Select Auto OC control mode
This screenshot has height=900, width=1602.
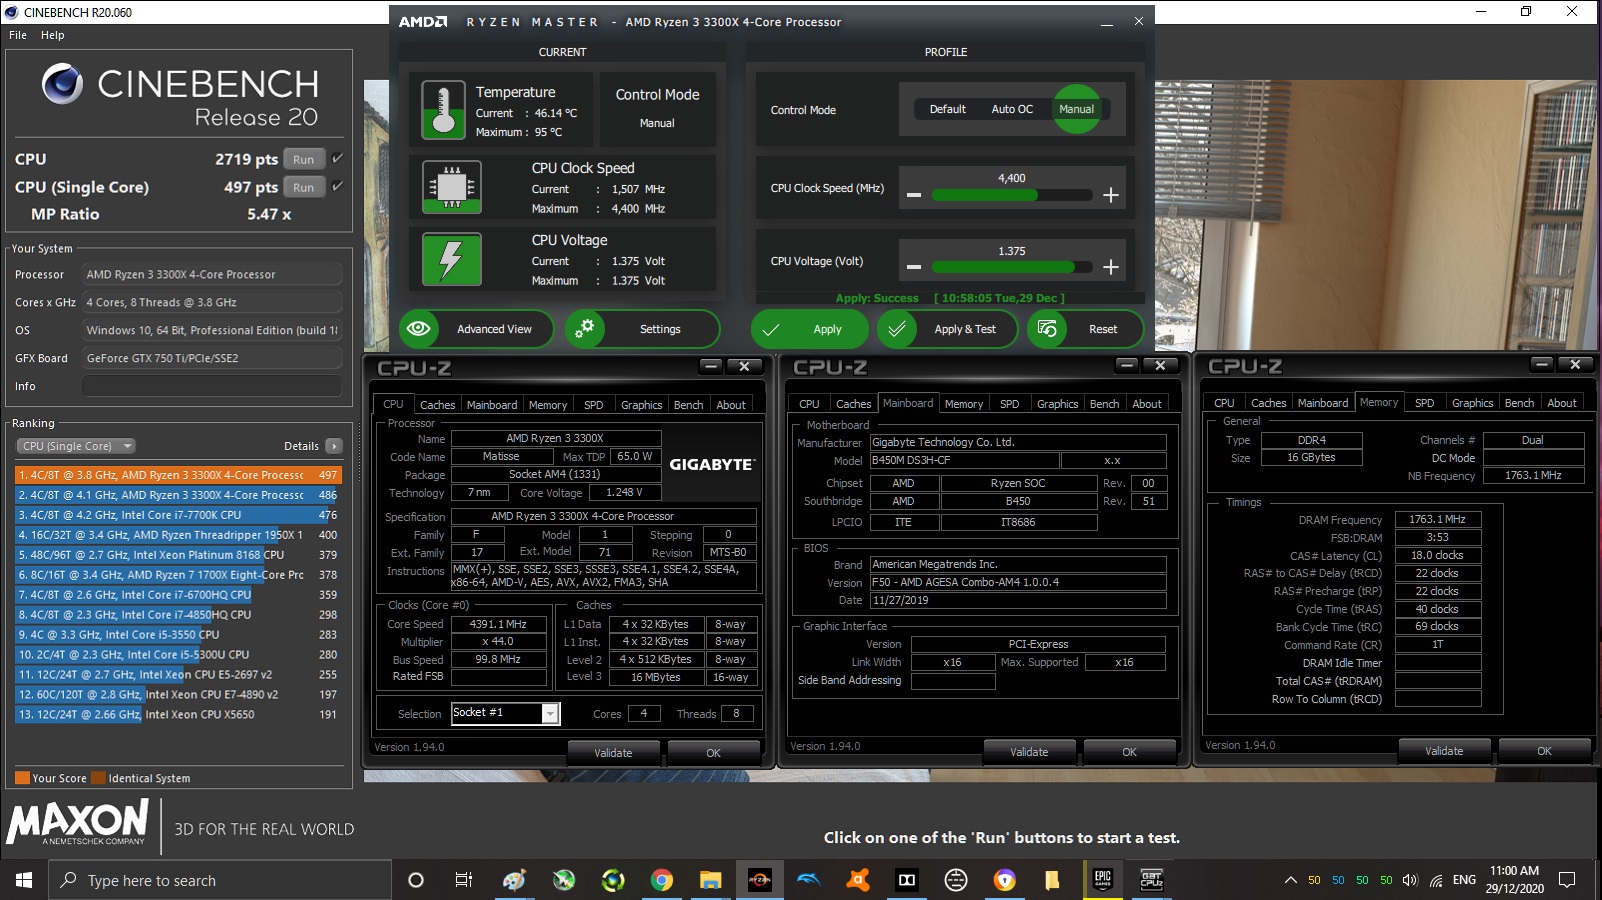pyautogui.click(x=1012, y=109)
